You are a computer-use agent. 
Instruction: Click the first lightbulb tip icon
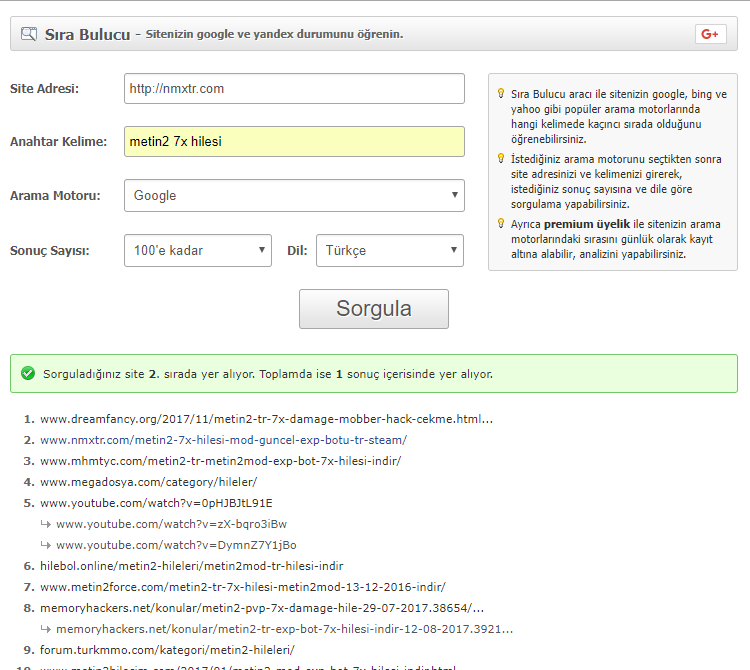(501, 93)
